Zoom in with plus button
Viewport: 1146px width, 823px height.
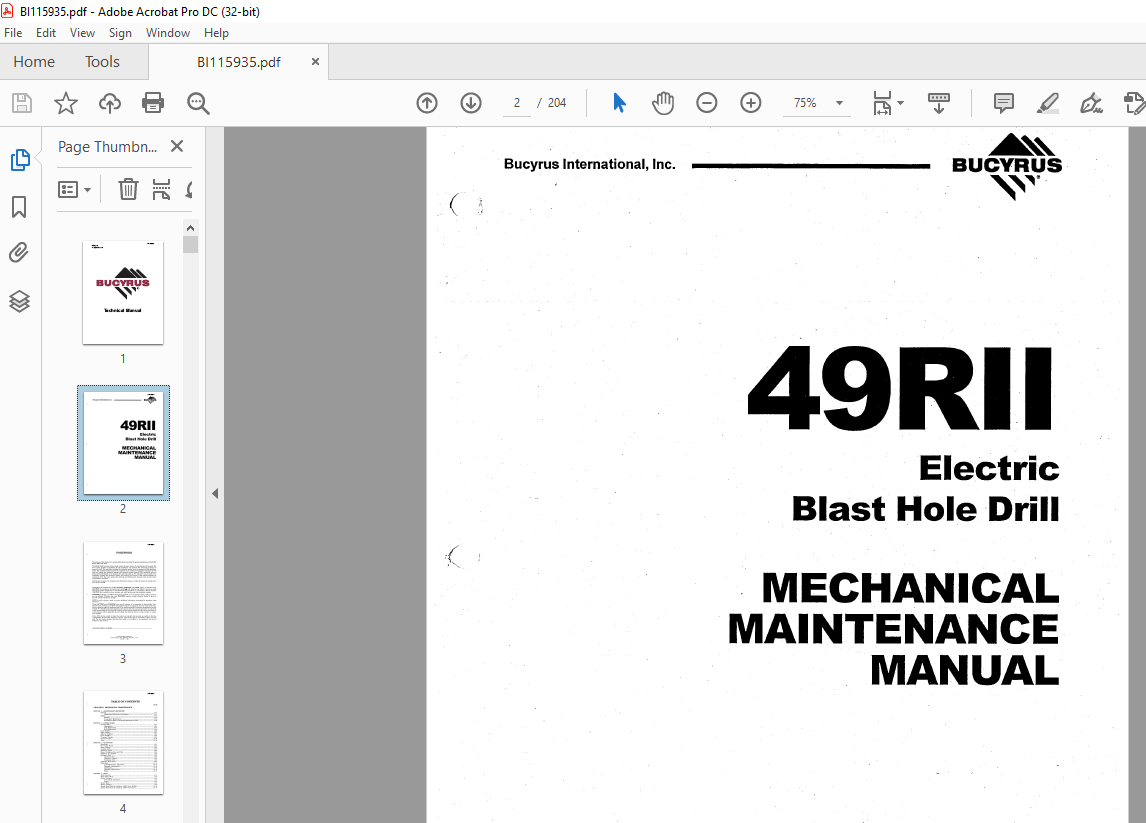pos(751,103)
